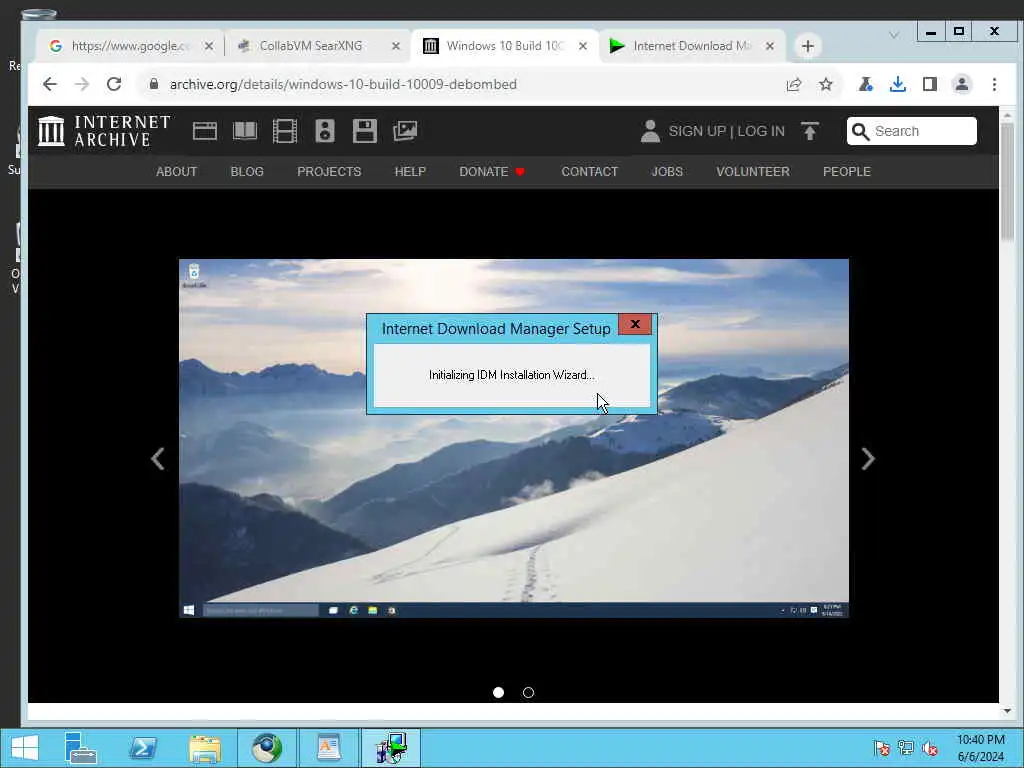Click the volume tray icon

coord(930,748)
